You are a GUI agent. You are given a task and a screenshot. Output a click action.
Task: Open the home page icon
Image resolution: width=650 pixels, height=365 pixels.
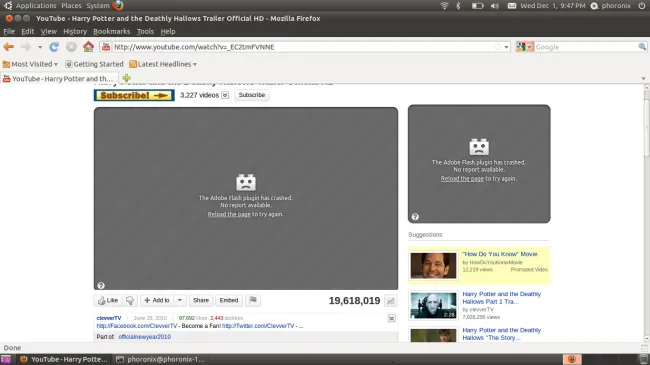[88, 46]
